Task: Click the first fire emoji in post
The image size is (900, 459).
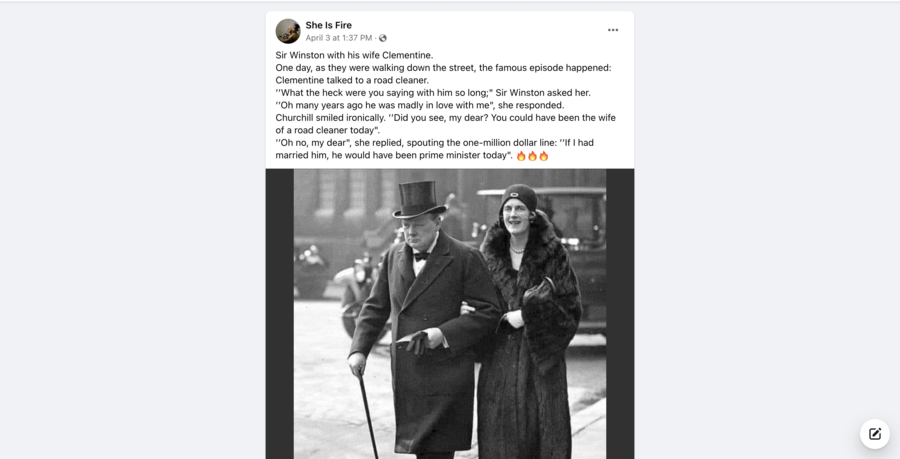Action: pos(521,155)
